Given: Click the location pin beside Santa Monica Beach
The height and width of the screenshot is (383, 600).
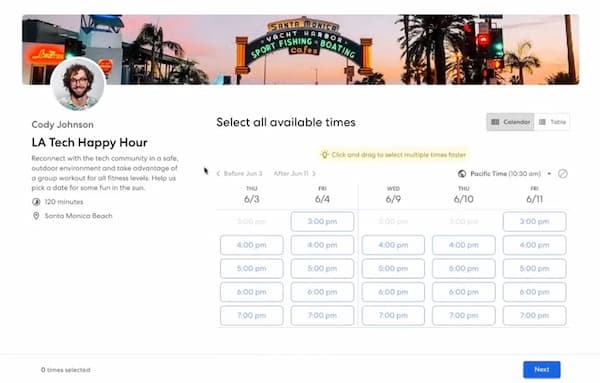Looking at the screenshot, I should click(36, 216).
